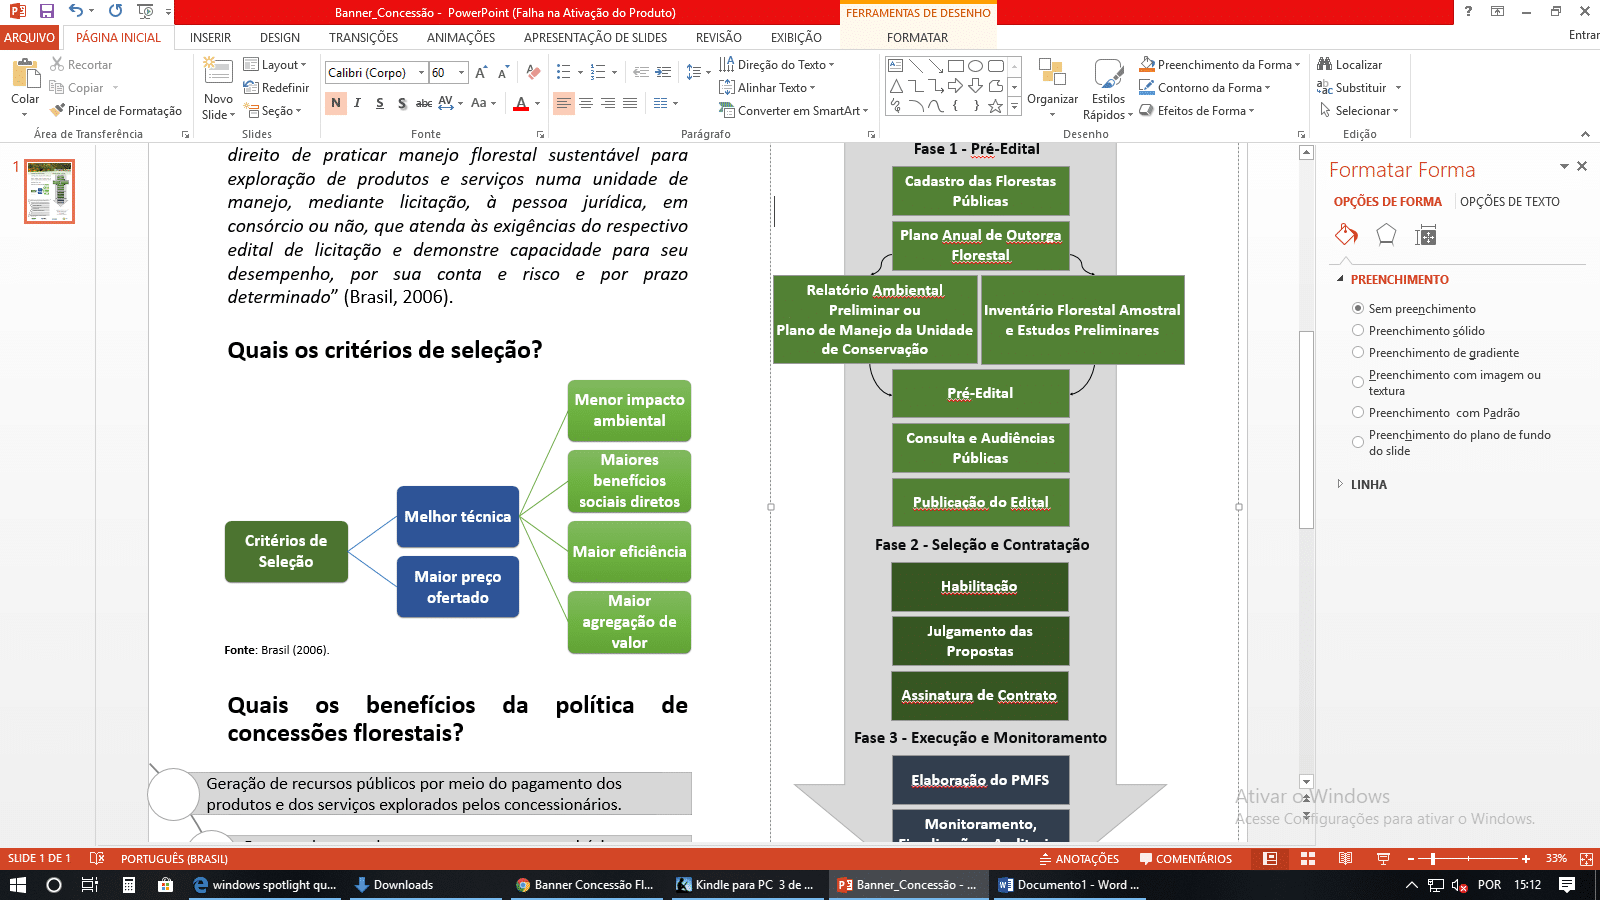The width and height of the screenshot is (1600, 900).
Task: Switch to the INSERIR ribbon tab
Action: [210, 38]
